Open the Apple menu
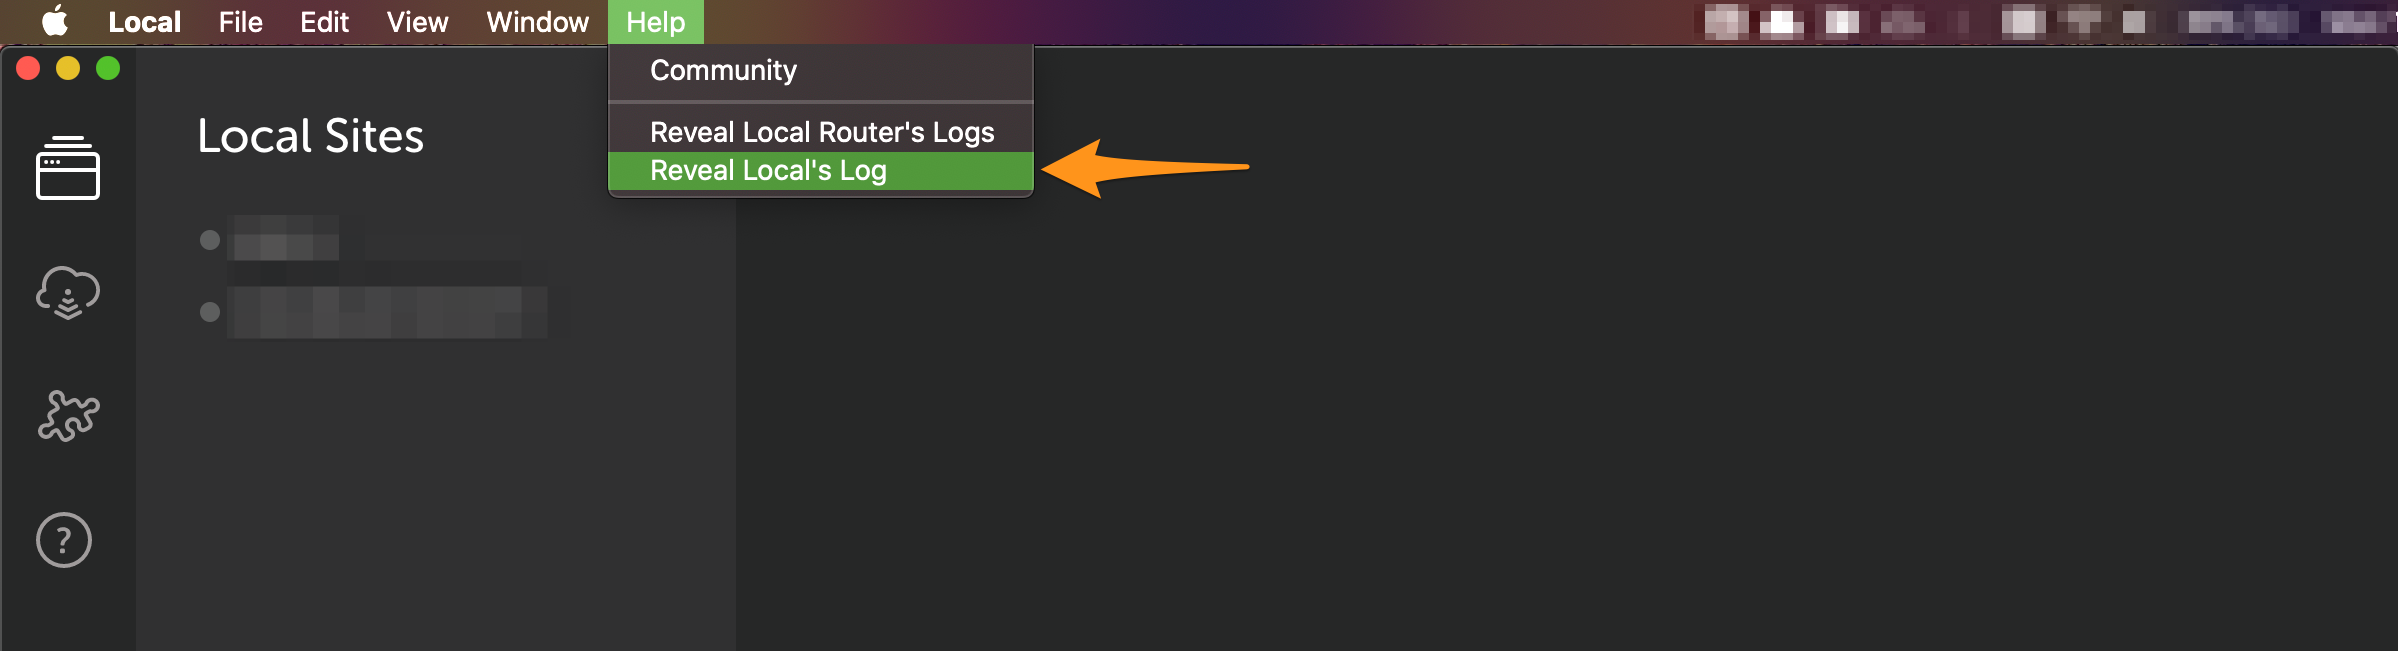The image size is (2398, 651). coord(55,21)
